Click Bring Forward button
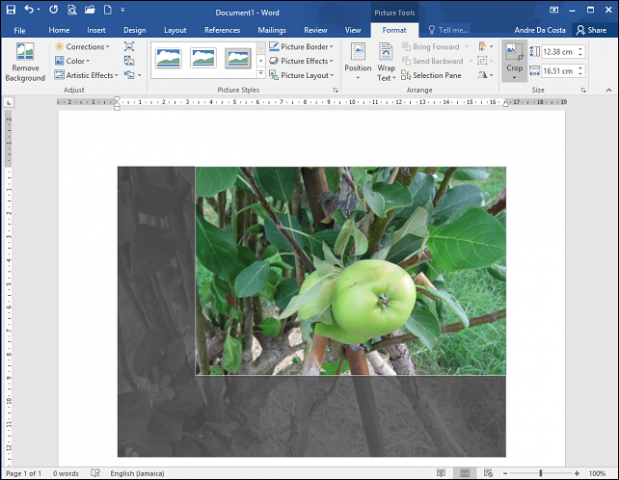Viewport: 619px width, 480px height. [x=431, y=47]
